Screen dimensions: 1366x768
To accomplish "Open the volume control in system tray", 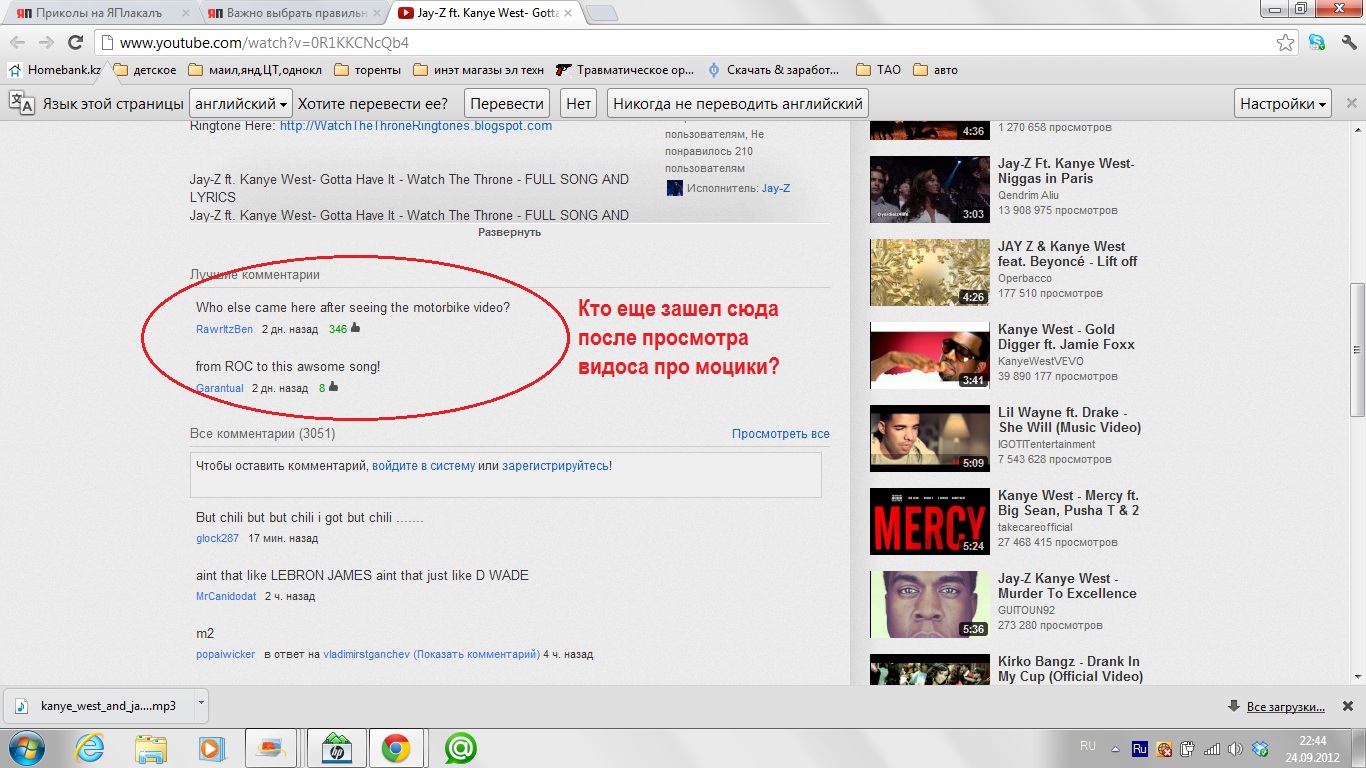I will (1236, 748).
